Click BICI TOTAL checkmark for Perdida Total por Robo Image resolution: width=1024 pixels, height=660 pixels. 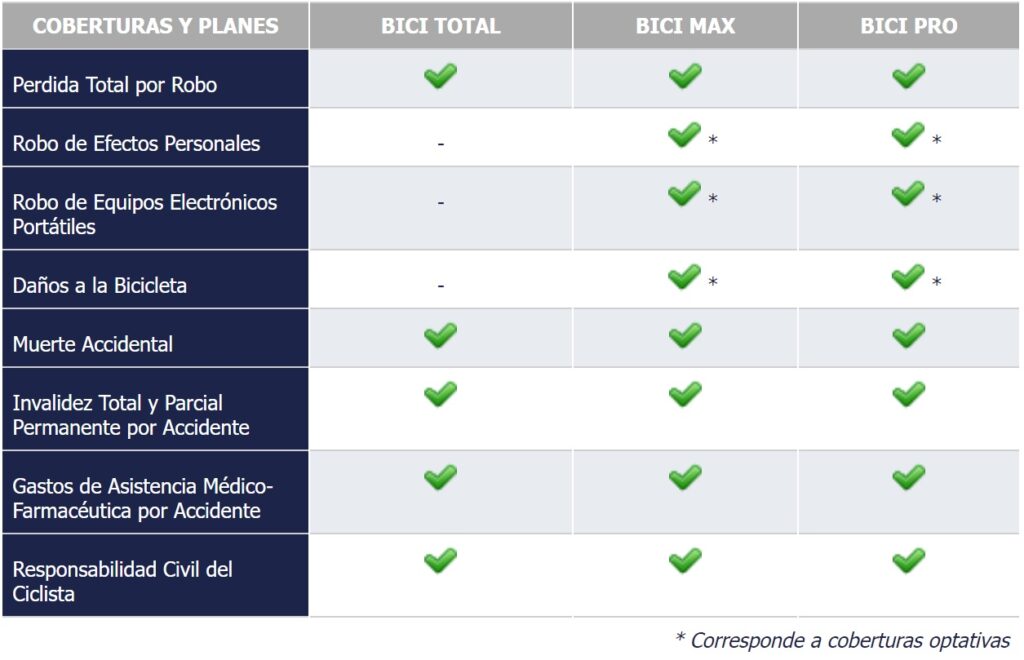point(440,76)
